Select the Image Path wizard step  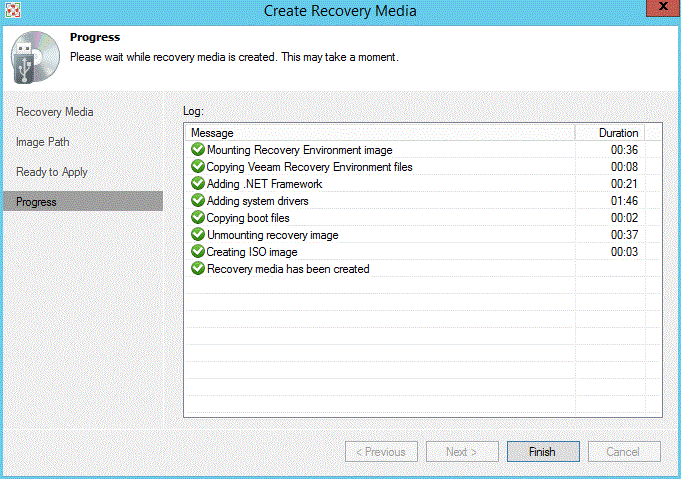pyautogui.click(x=43, y=142)
